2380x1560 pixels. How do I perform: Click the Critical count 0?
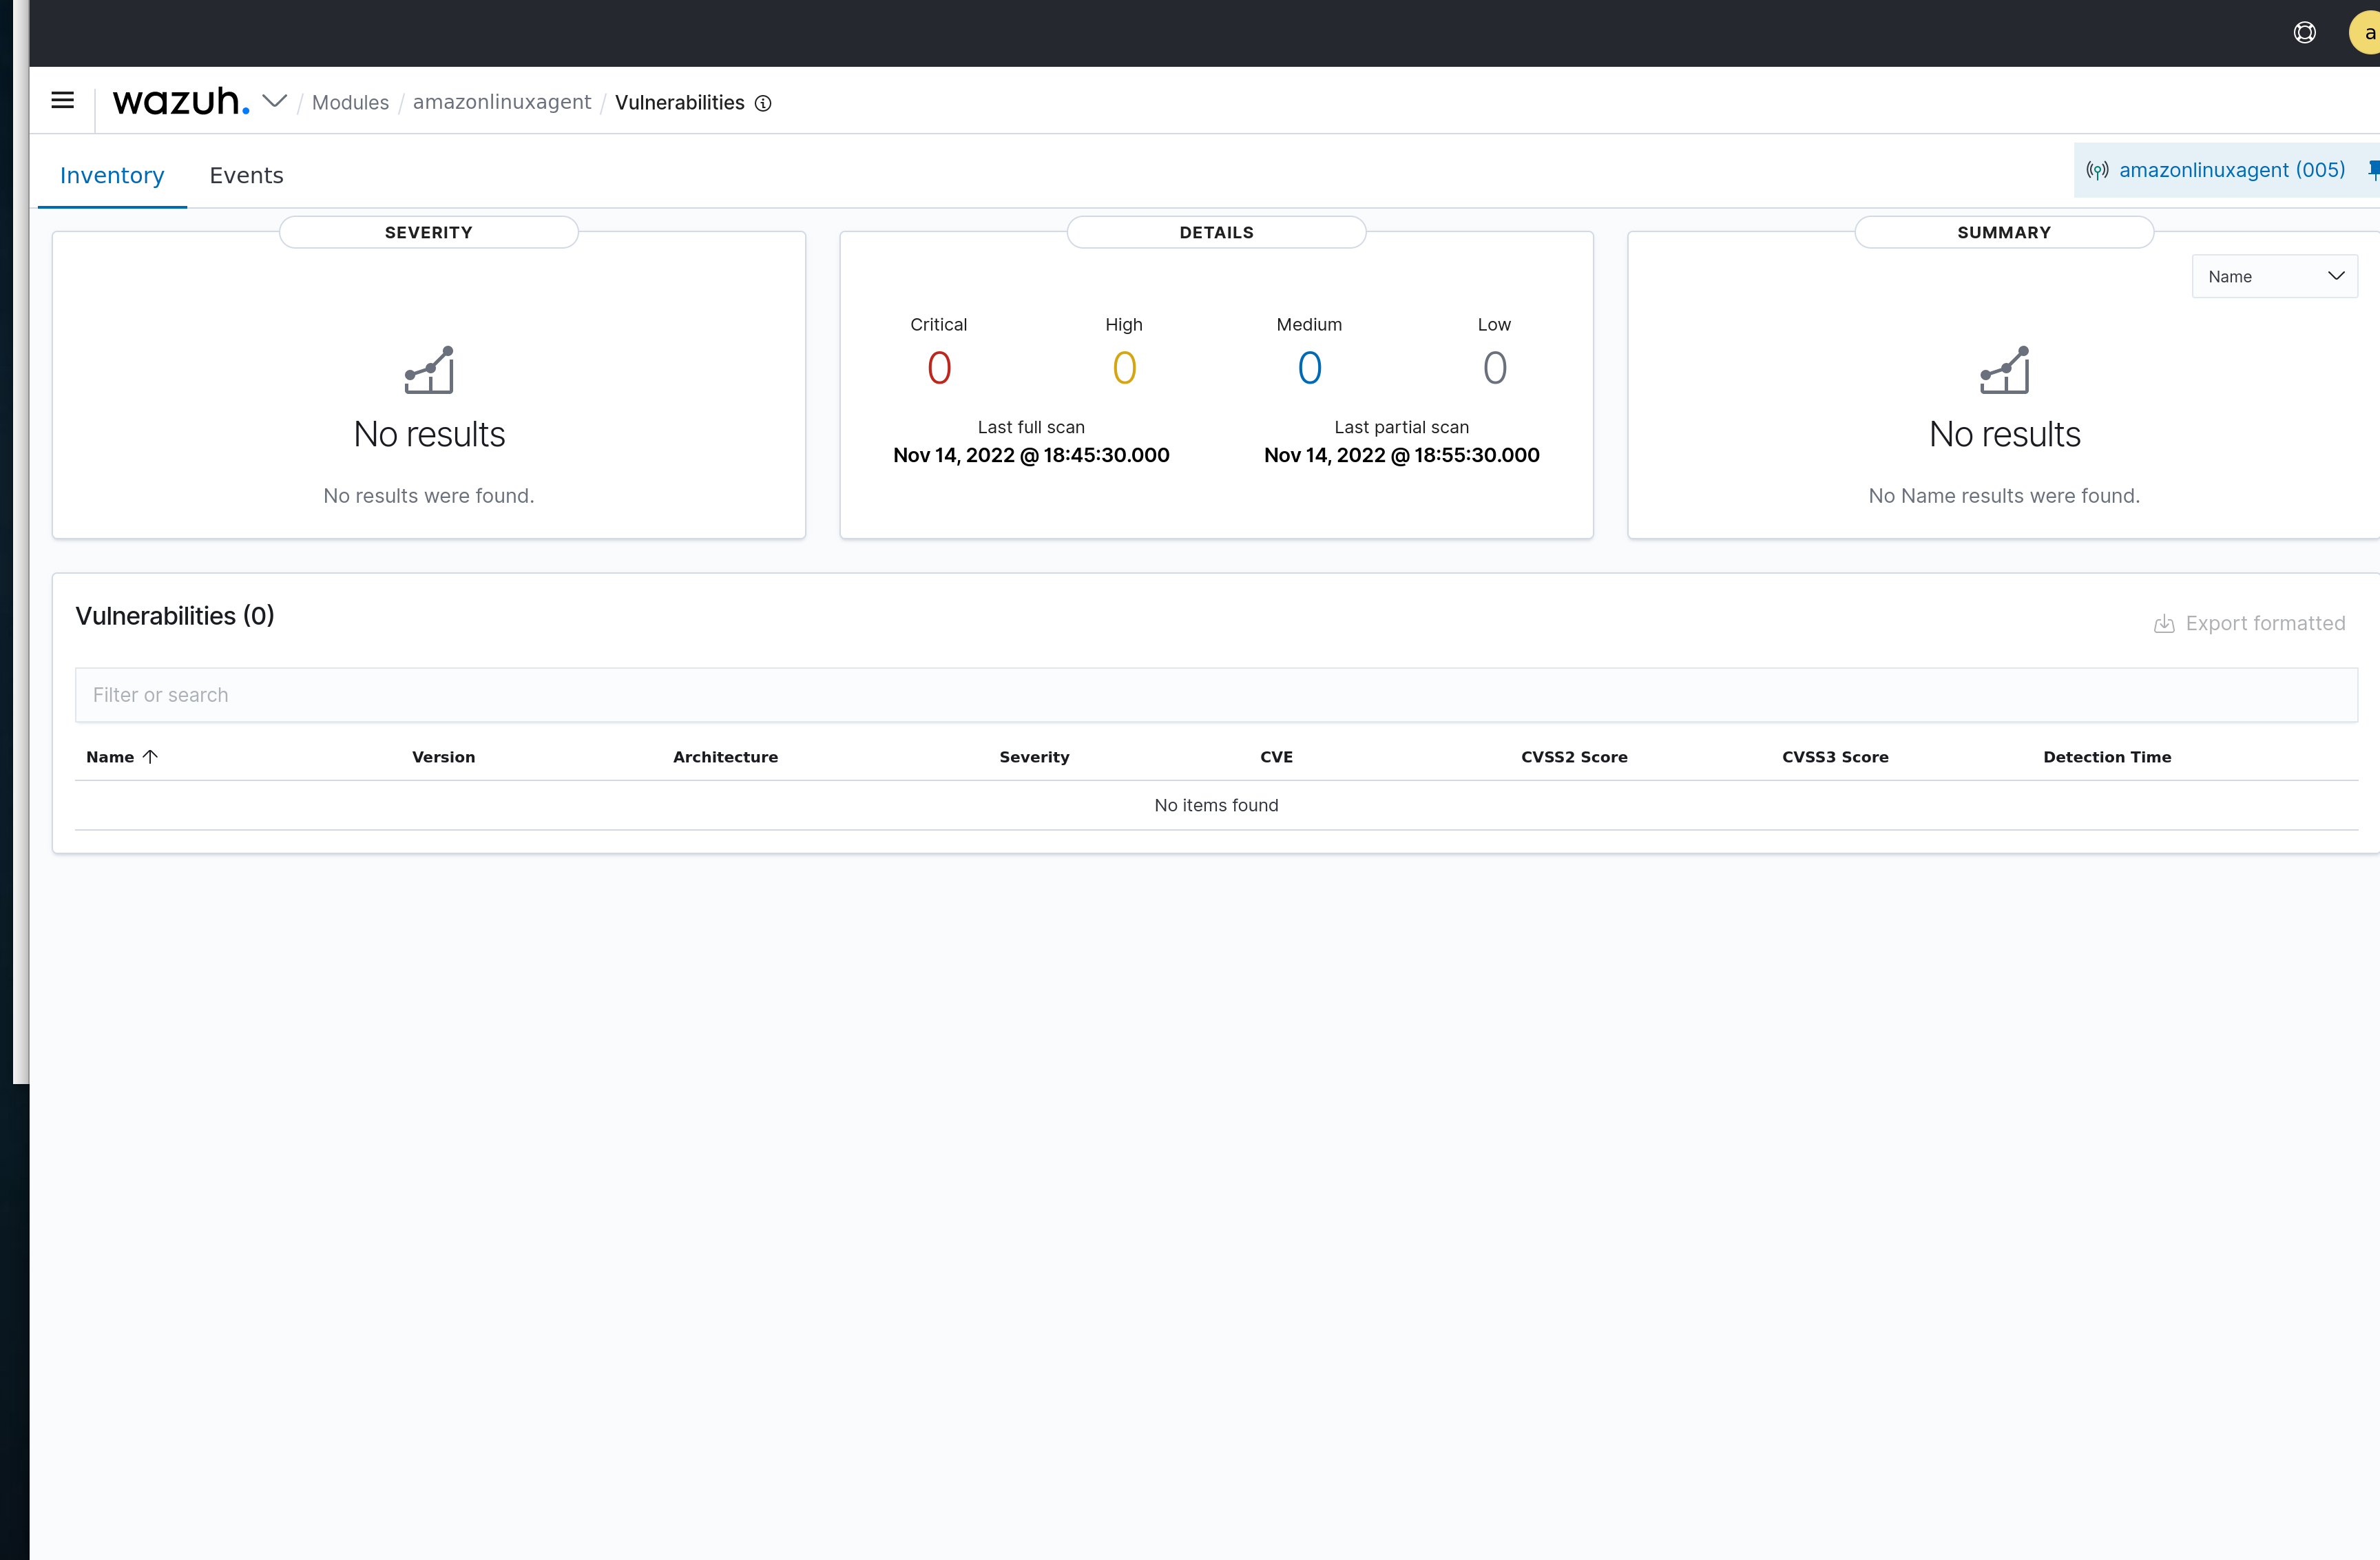939,368
